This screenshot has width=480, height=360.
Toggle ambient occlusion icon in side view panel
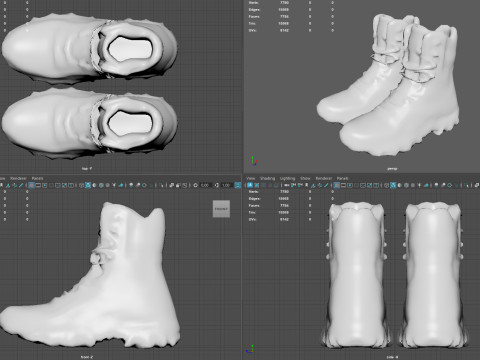436,185
